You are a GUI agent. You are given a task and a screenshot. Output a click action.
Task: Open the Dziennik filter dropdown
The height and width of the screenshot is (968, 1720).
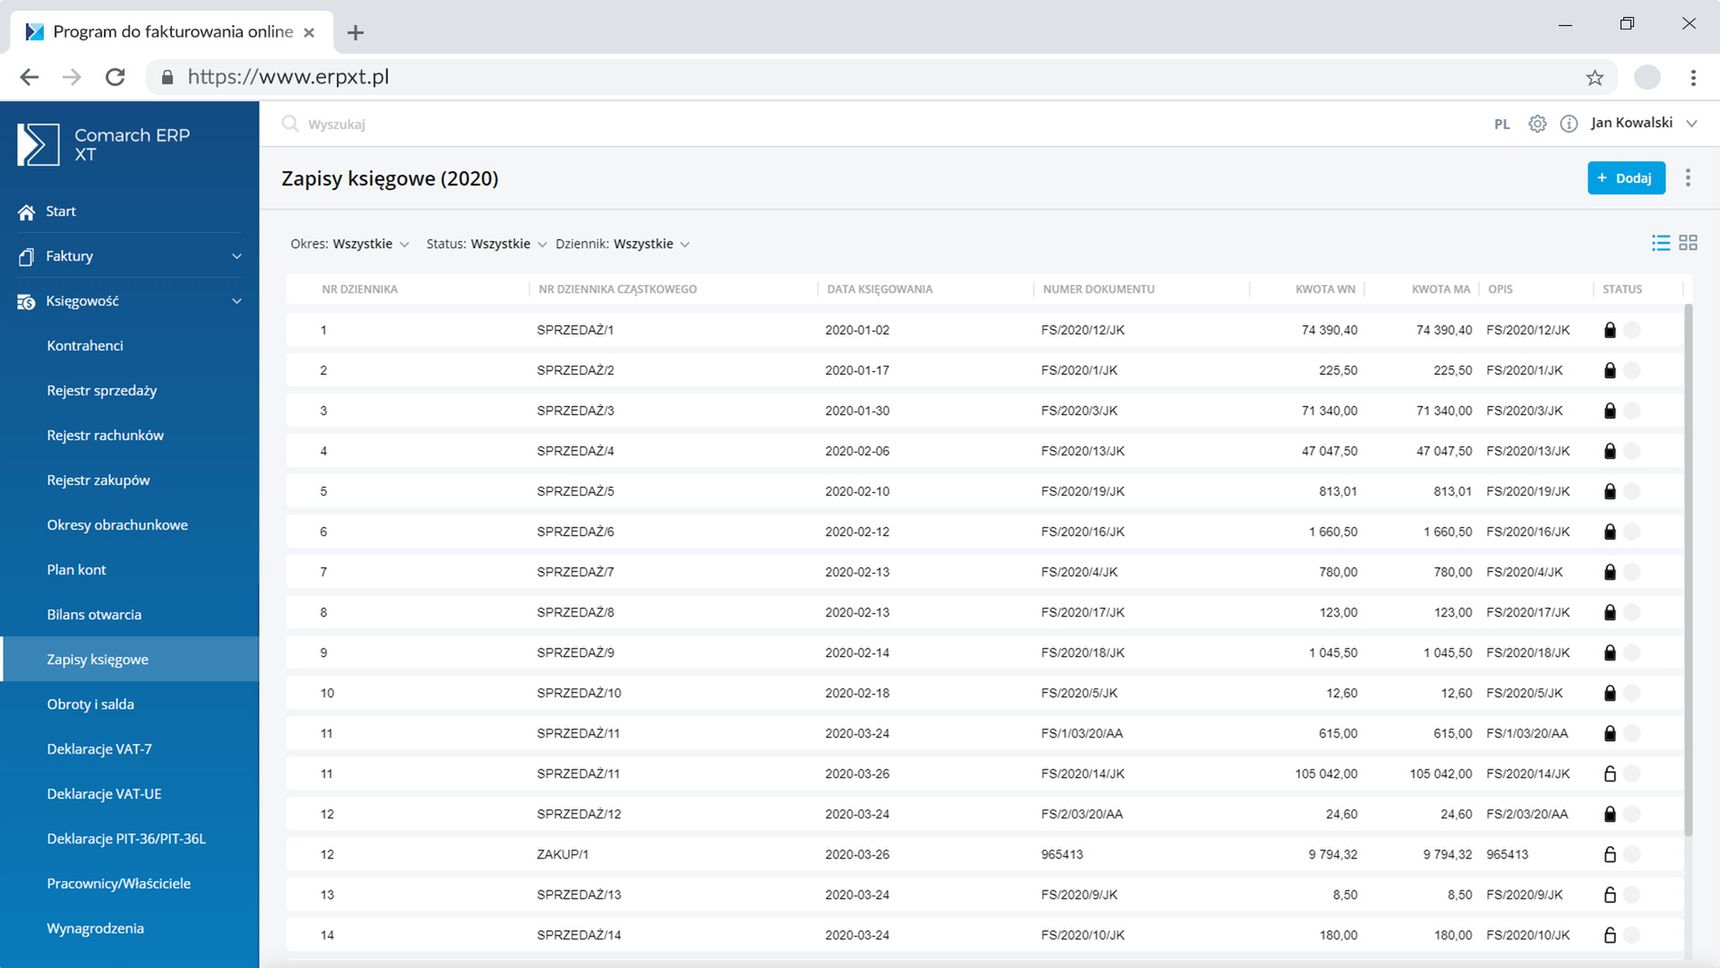pos(623,244)
